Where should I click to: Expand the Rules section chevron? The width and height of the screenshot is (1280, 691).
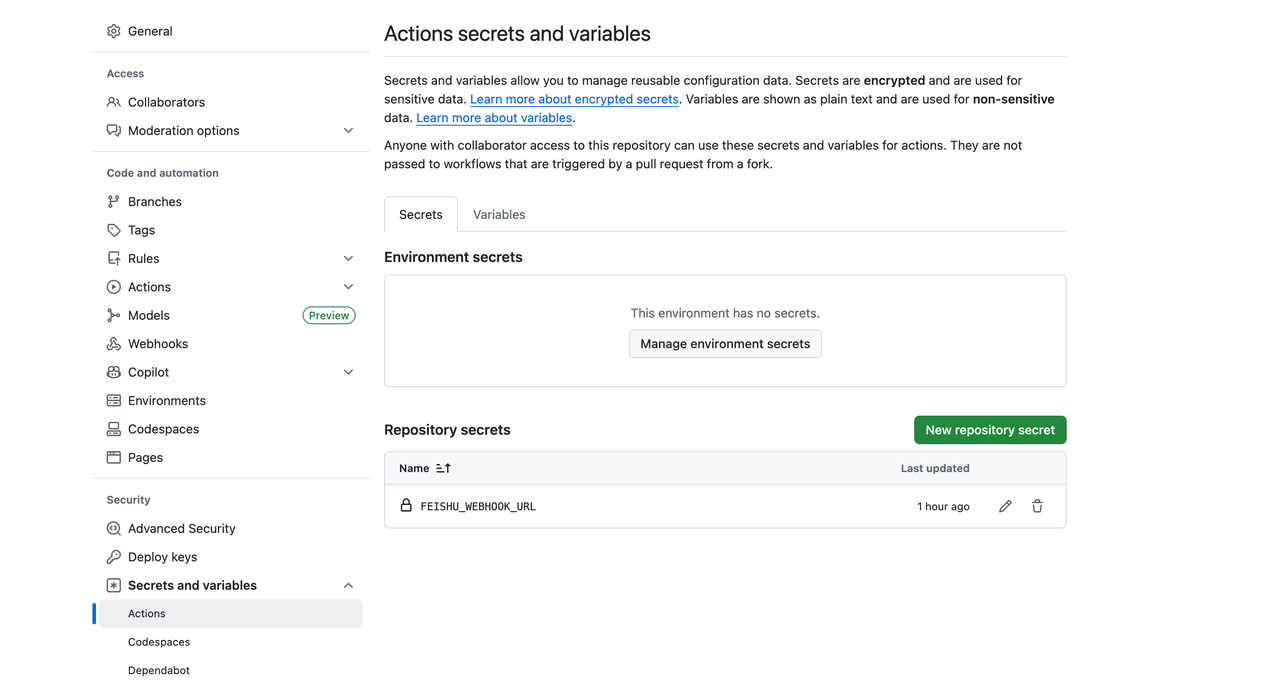click(x=348, y=259)
